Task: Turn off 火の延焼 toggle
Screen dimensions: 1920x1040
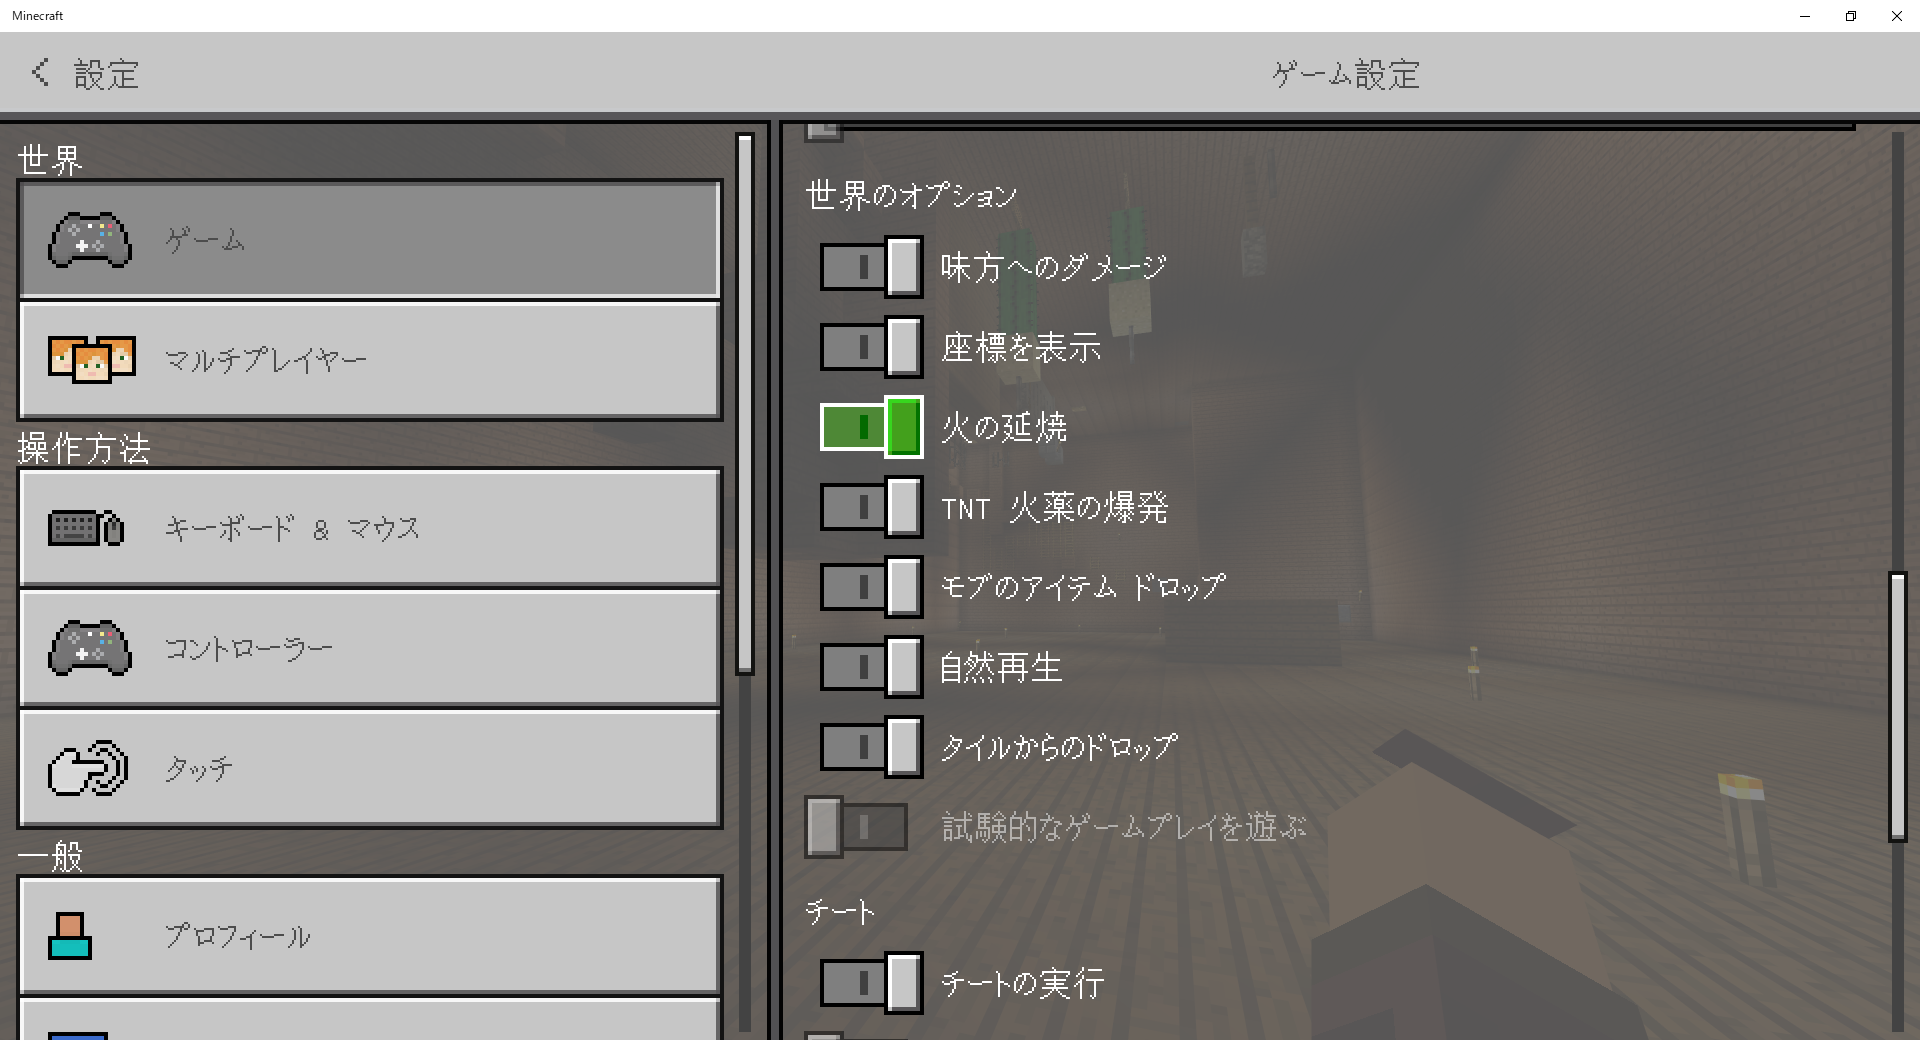Action: pyautogui.click(x=871, y=427)
